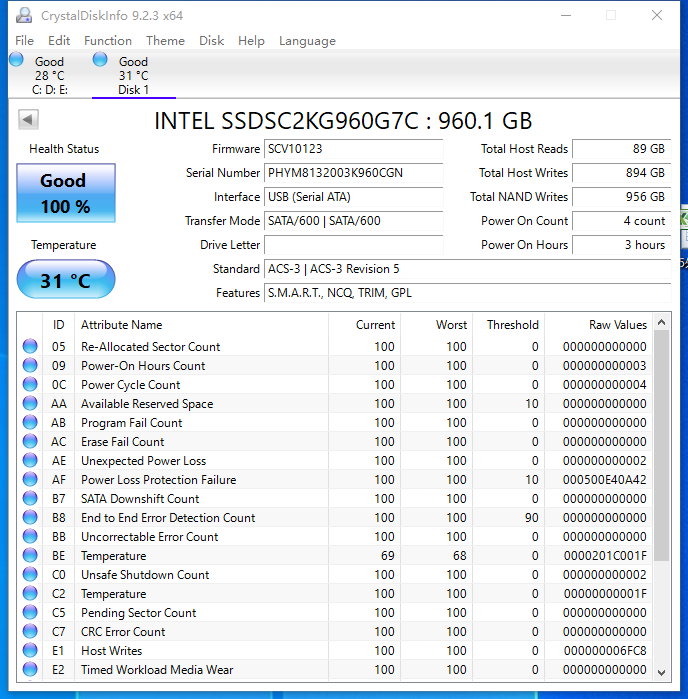Click status icon of C2 Temperature row
Screen dimensions: 688x699
(x=30, y=593)
